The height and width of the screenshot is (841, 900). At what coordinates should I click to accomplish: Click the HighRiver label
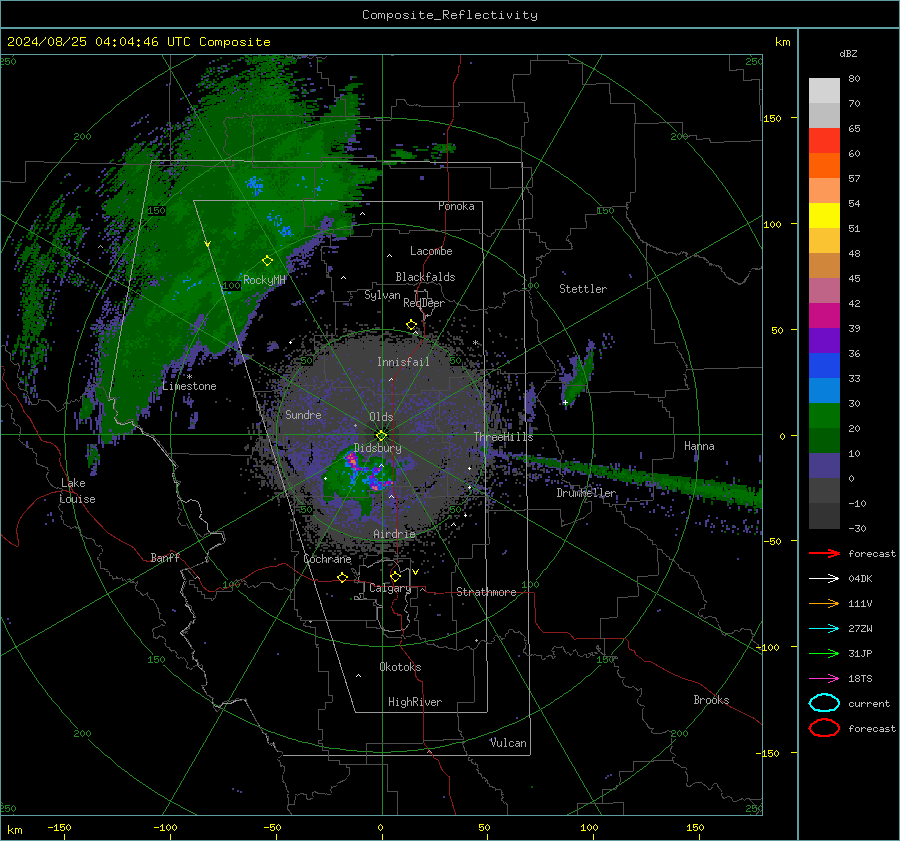point(415,702)
